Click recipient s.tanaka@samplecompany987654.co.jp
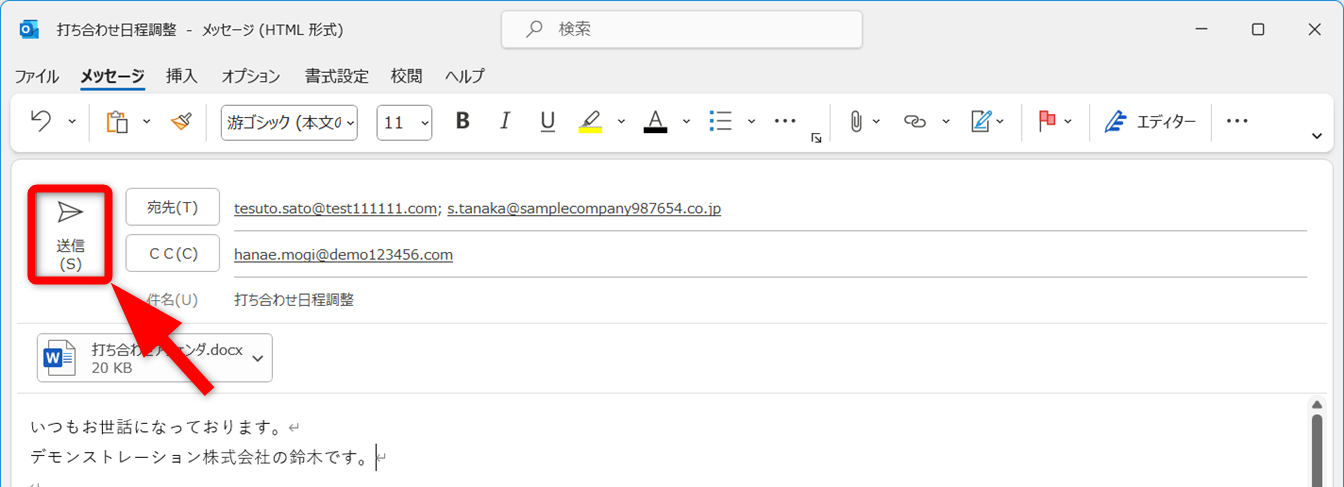 tap(584, 209)
